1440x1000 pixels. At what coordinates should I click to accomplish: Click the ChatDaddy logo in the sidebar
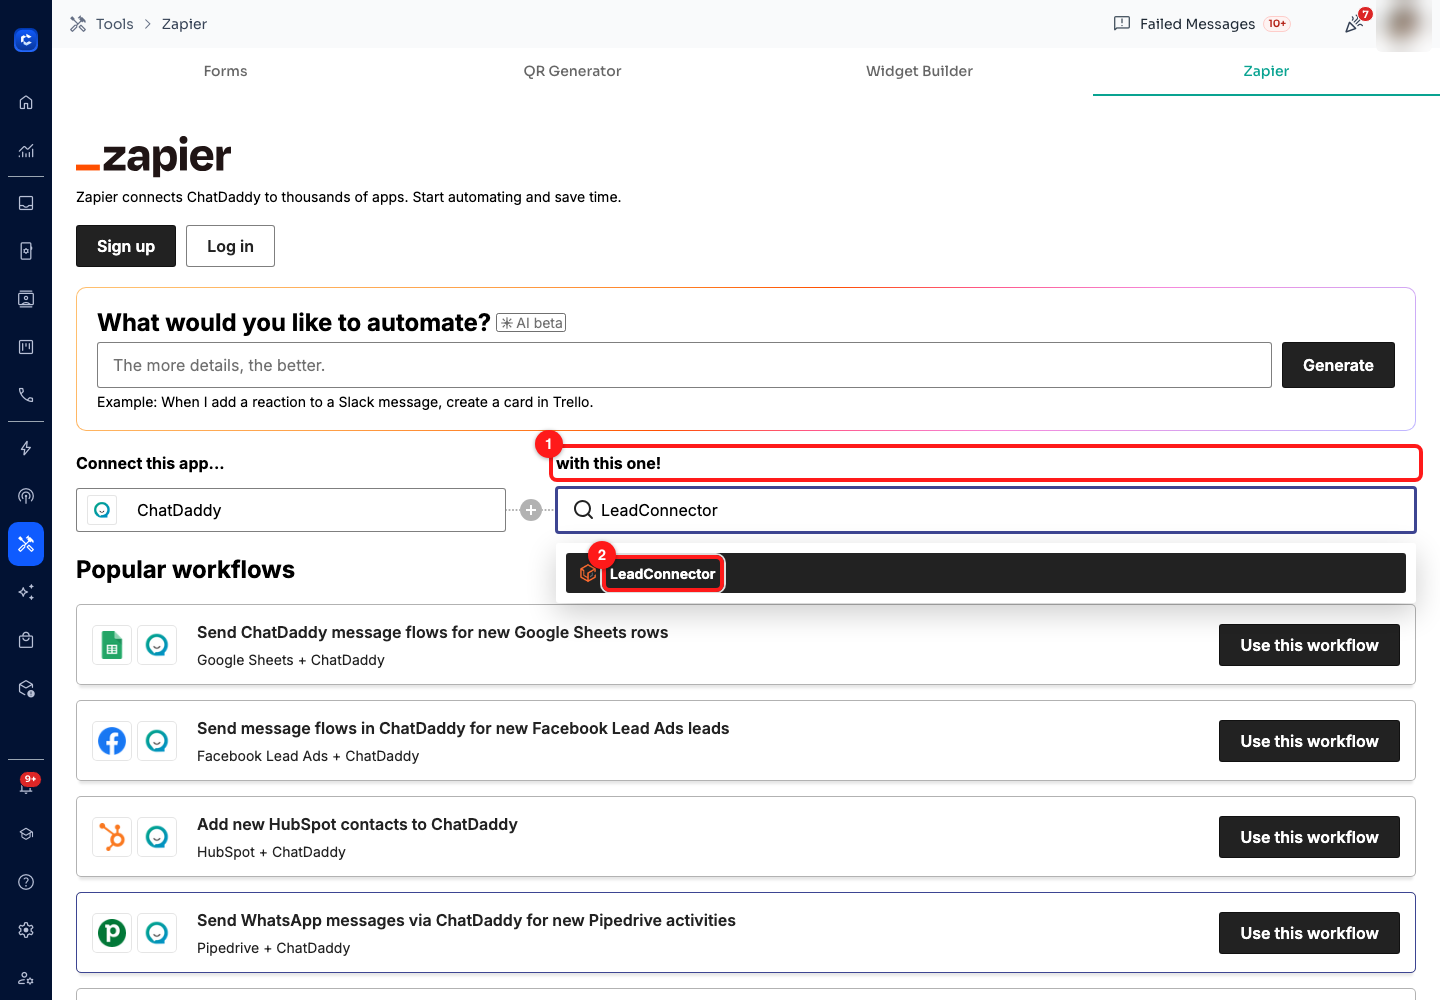(x=26, y=40)
